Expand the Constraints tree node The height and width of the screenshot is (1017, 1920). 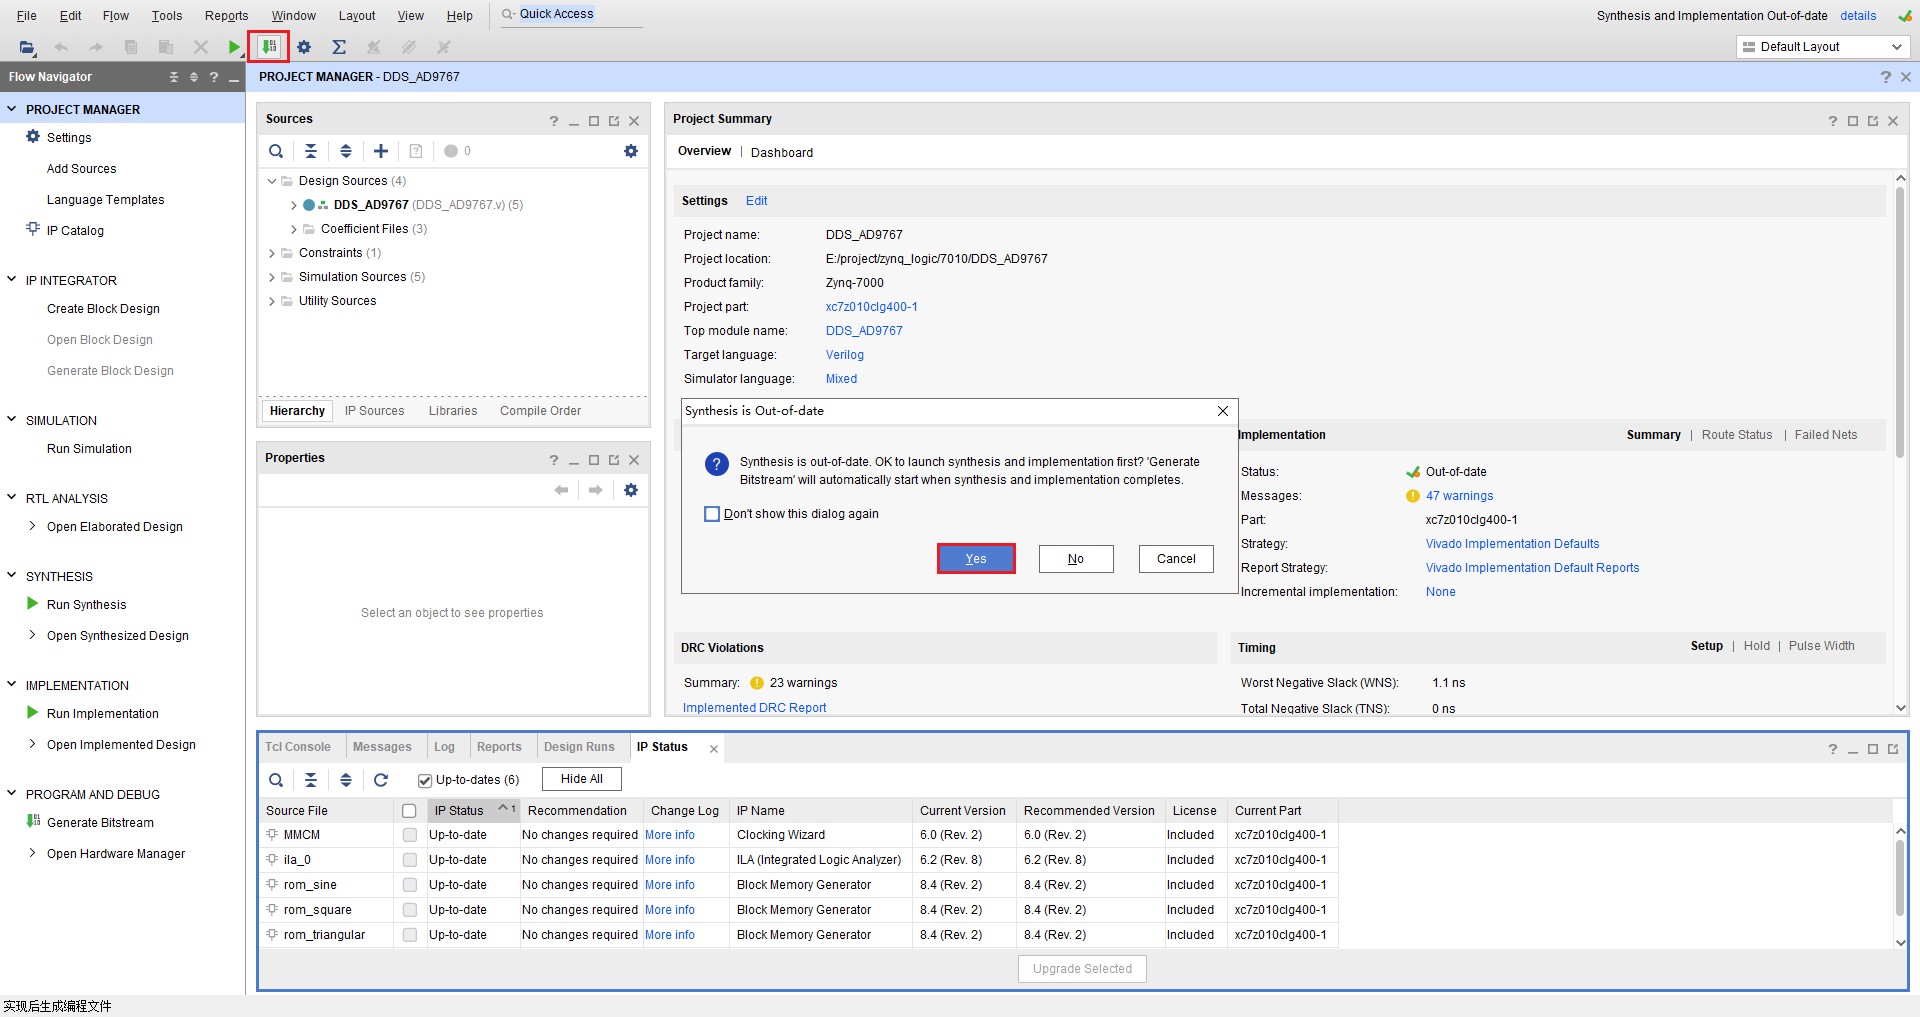coord(271,253)
